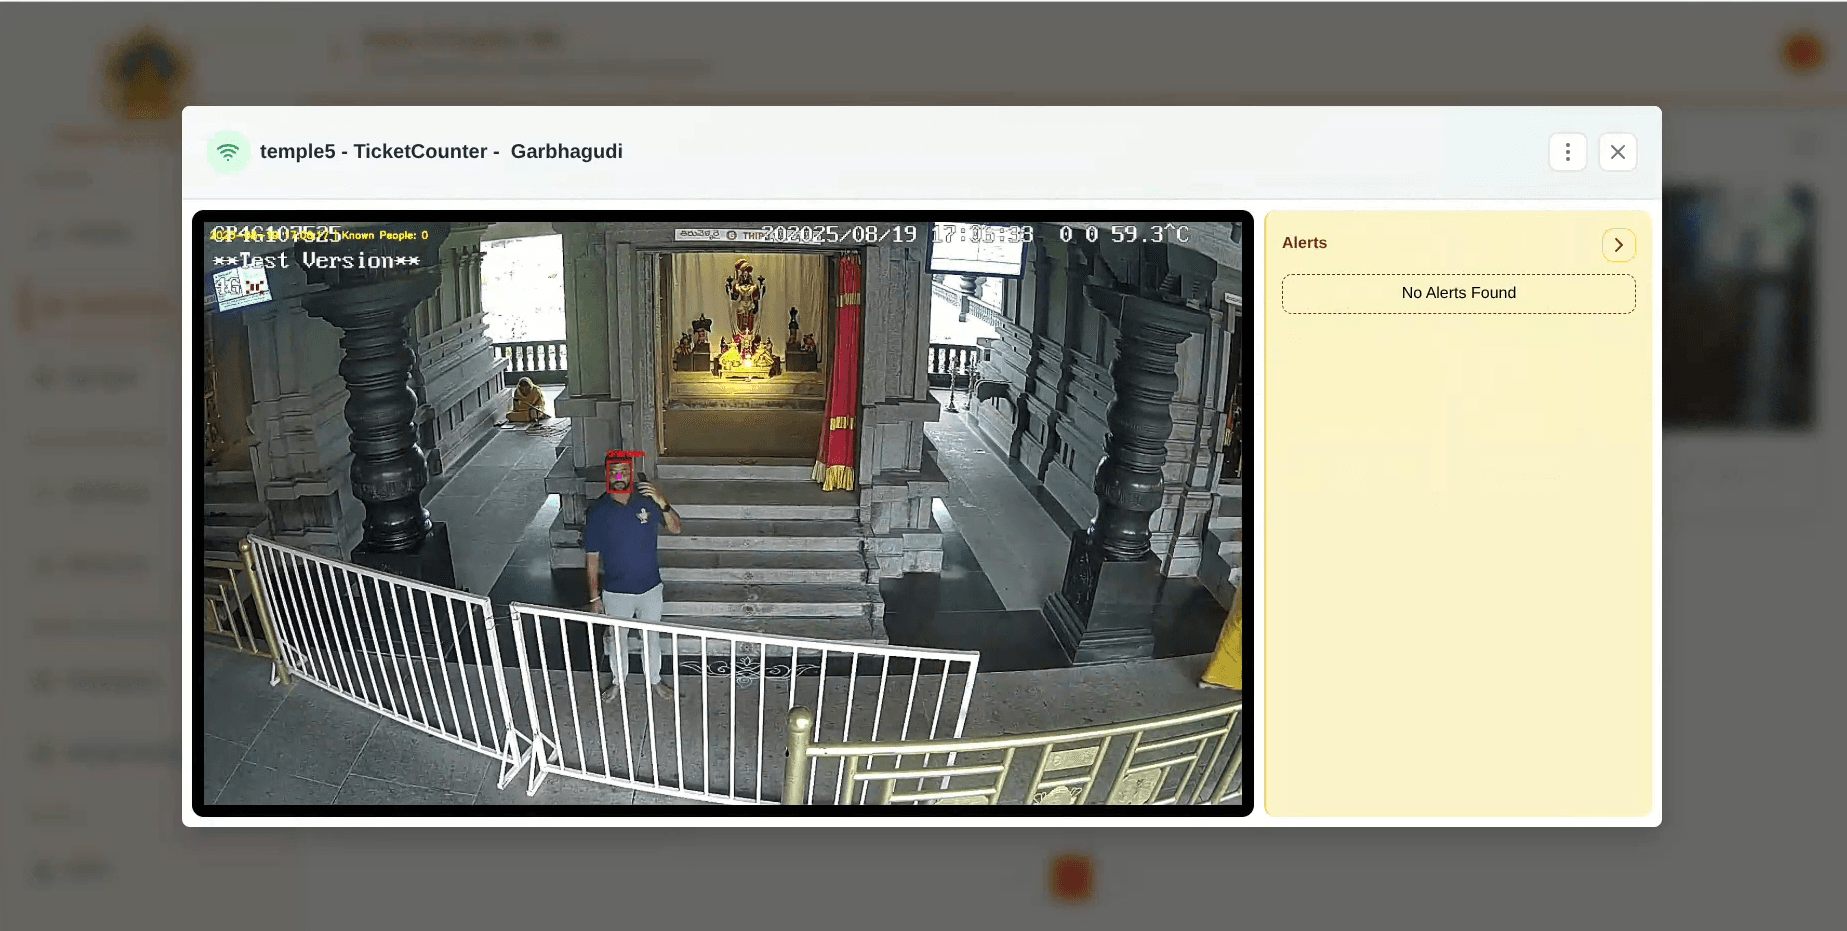Select the red face detection box

tap(620, 476)
